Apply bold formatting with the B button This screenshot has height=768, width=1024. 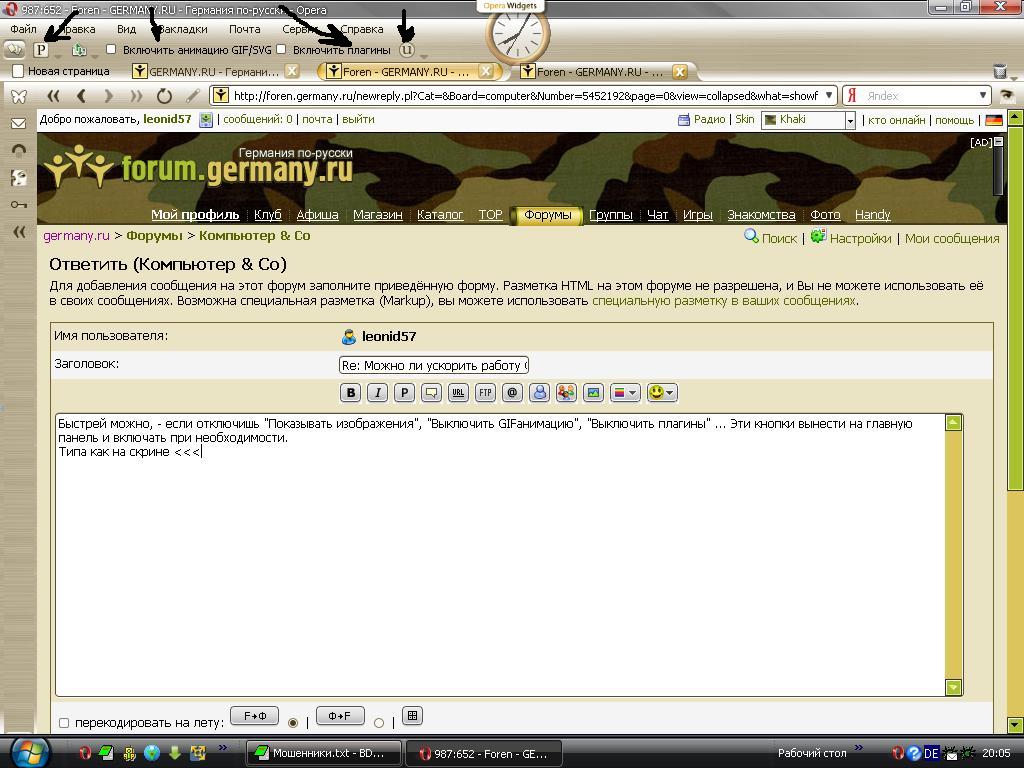(350, 393)
